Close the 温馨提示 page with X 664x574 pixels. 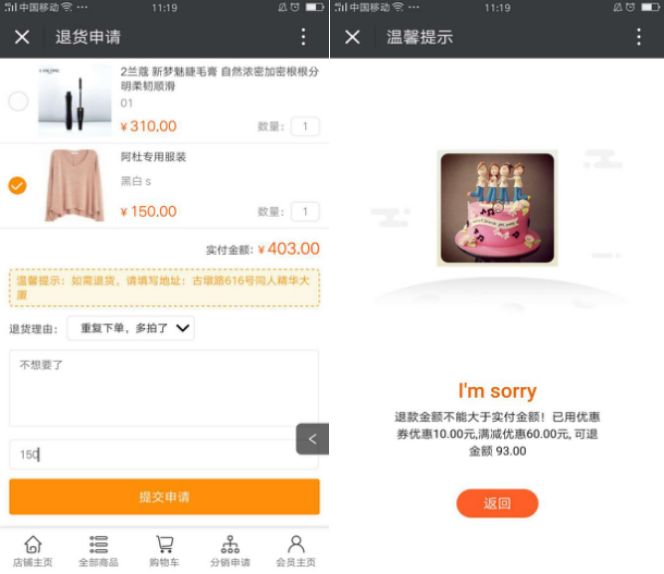tap(352, 37)
